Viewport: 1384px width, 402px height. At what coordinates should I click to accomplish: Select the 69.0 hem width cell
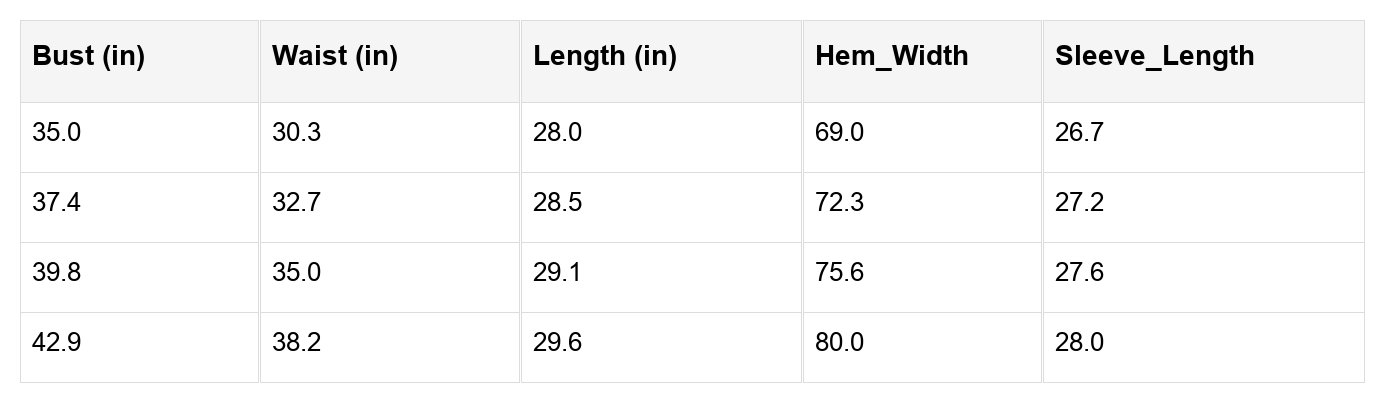tap(840, 133)
